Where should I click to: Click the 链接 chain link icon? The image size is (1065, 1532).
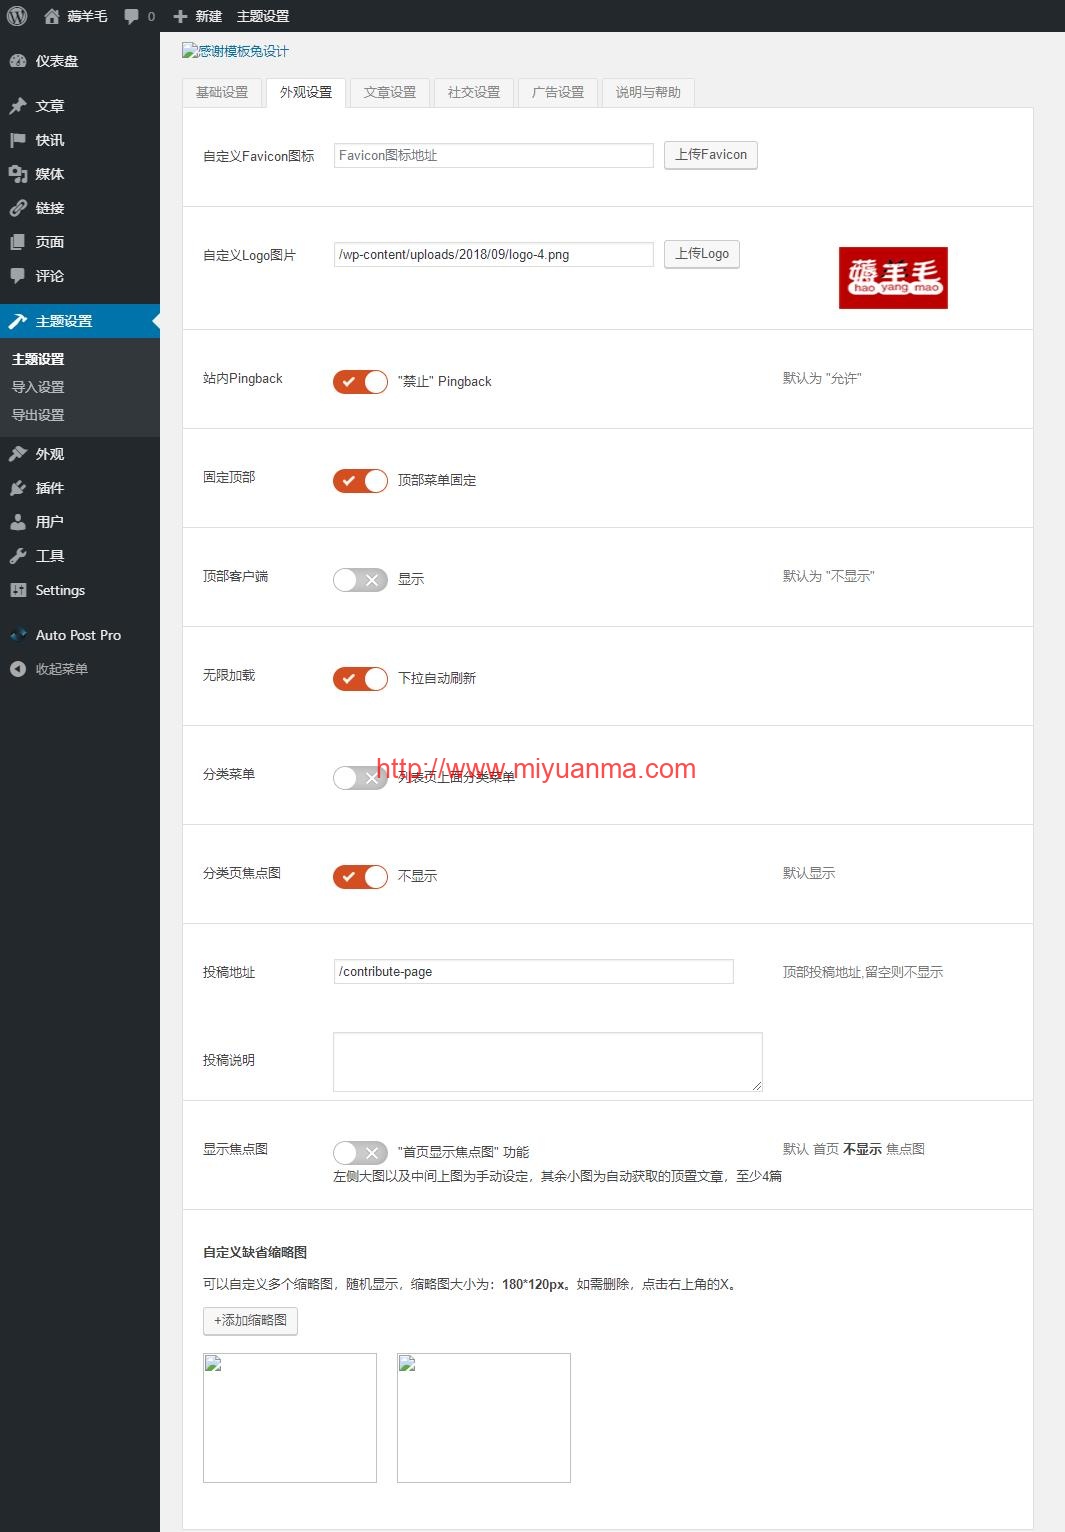(x=18, y=208)
